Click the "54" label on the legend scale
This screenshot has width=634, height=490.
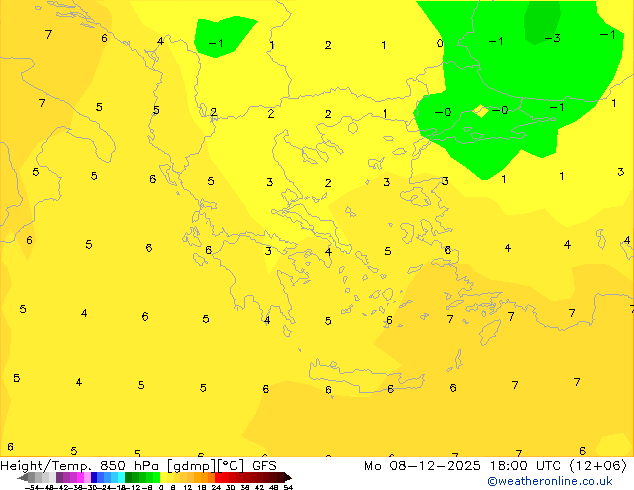pos(288,487)
